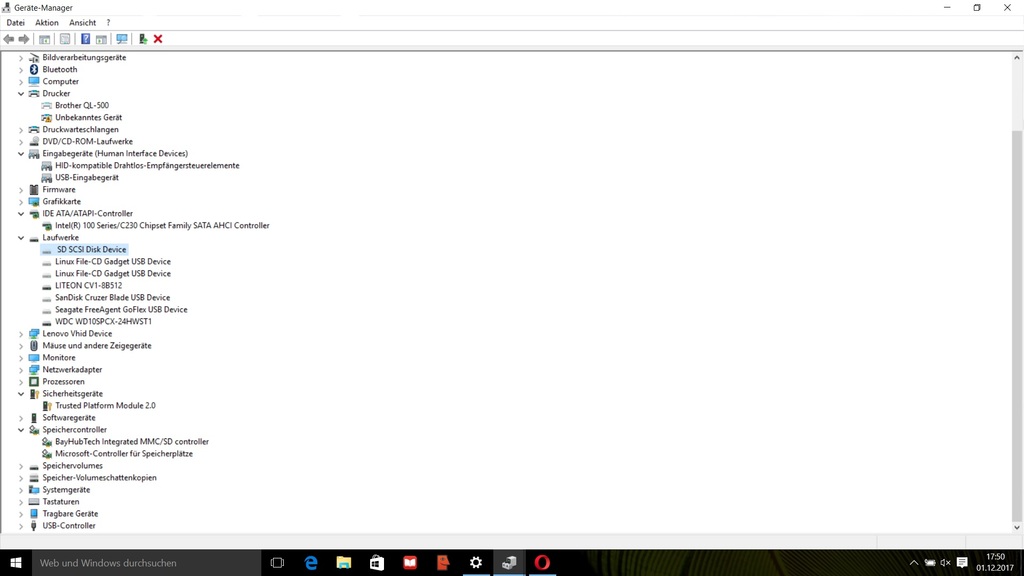This screenshot has width=1024, height=576.
Task: Collapse the Speichercontroller category
Action: click(21, 430)
